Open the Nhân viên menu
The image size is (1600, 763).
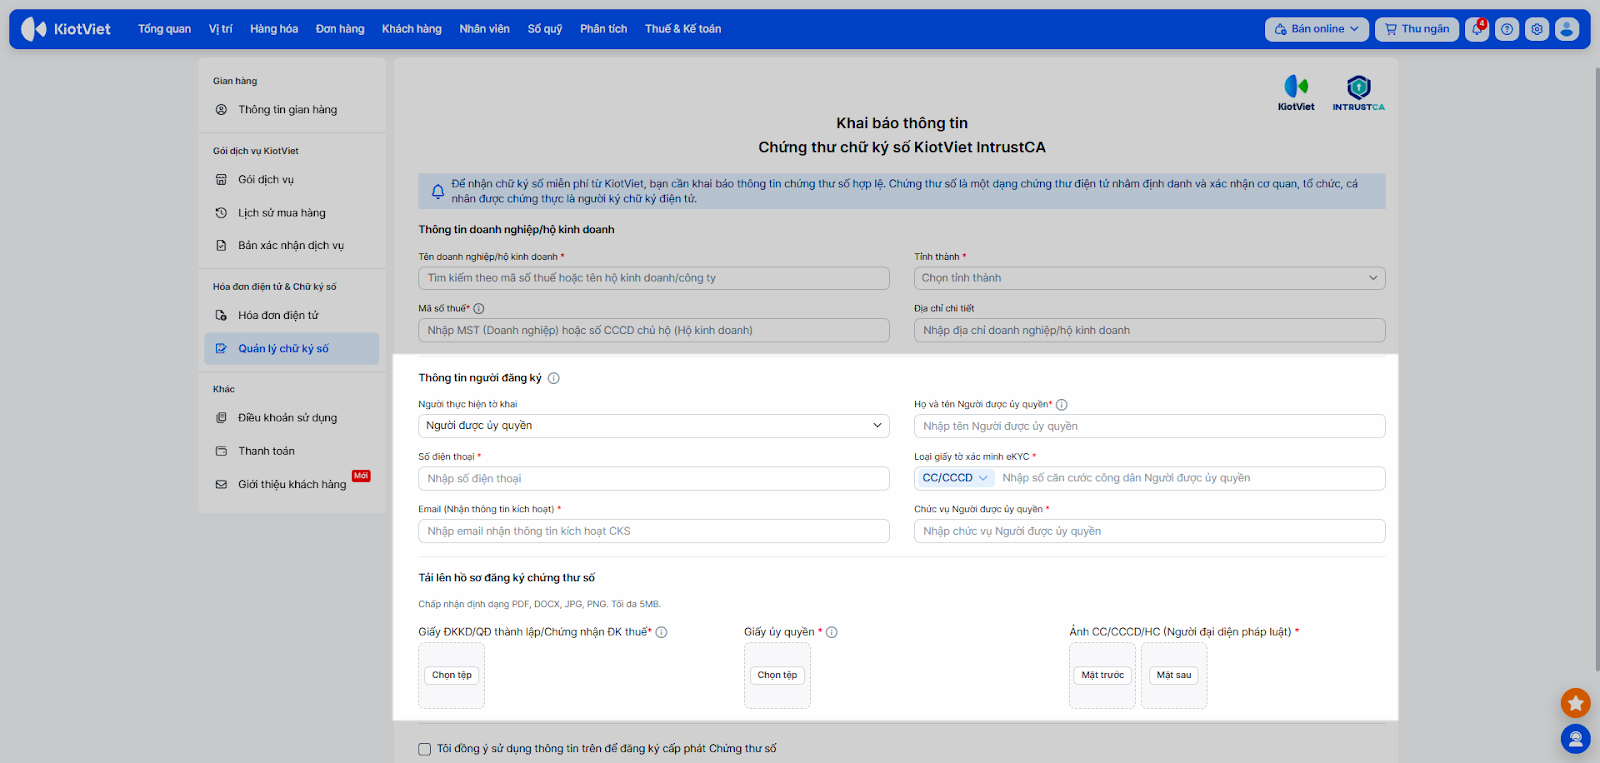(x=485, y=29)
